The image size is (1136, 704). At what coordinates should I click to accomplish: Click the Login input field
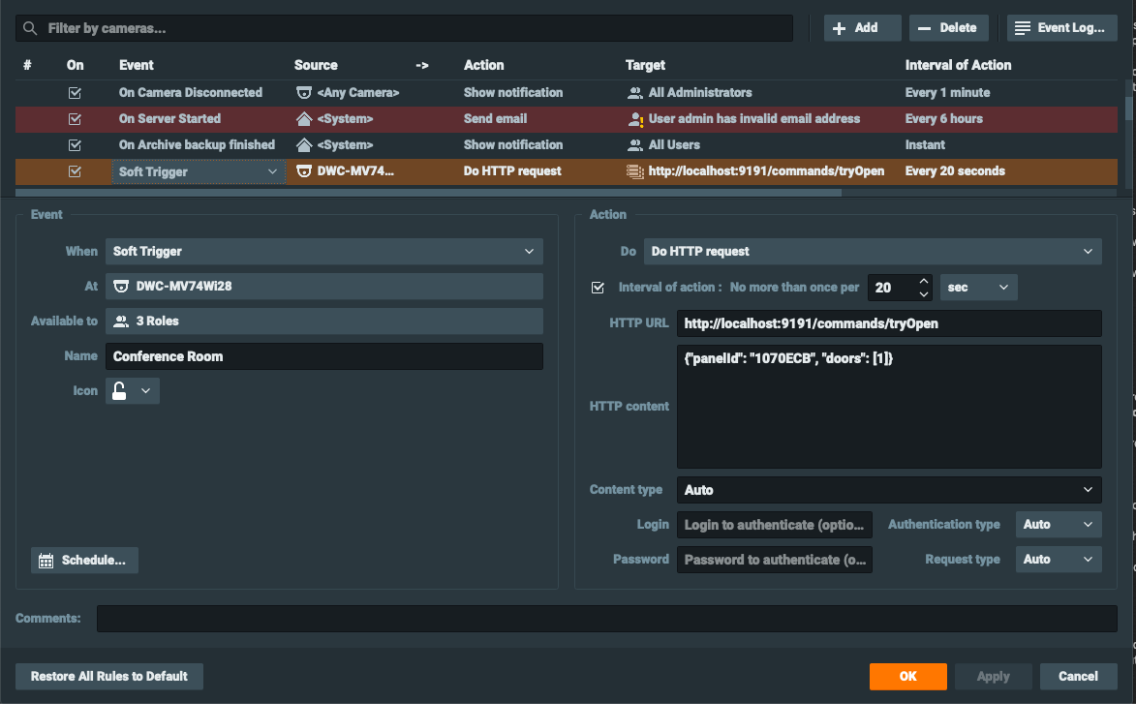pos(774,524)
